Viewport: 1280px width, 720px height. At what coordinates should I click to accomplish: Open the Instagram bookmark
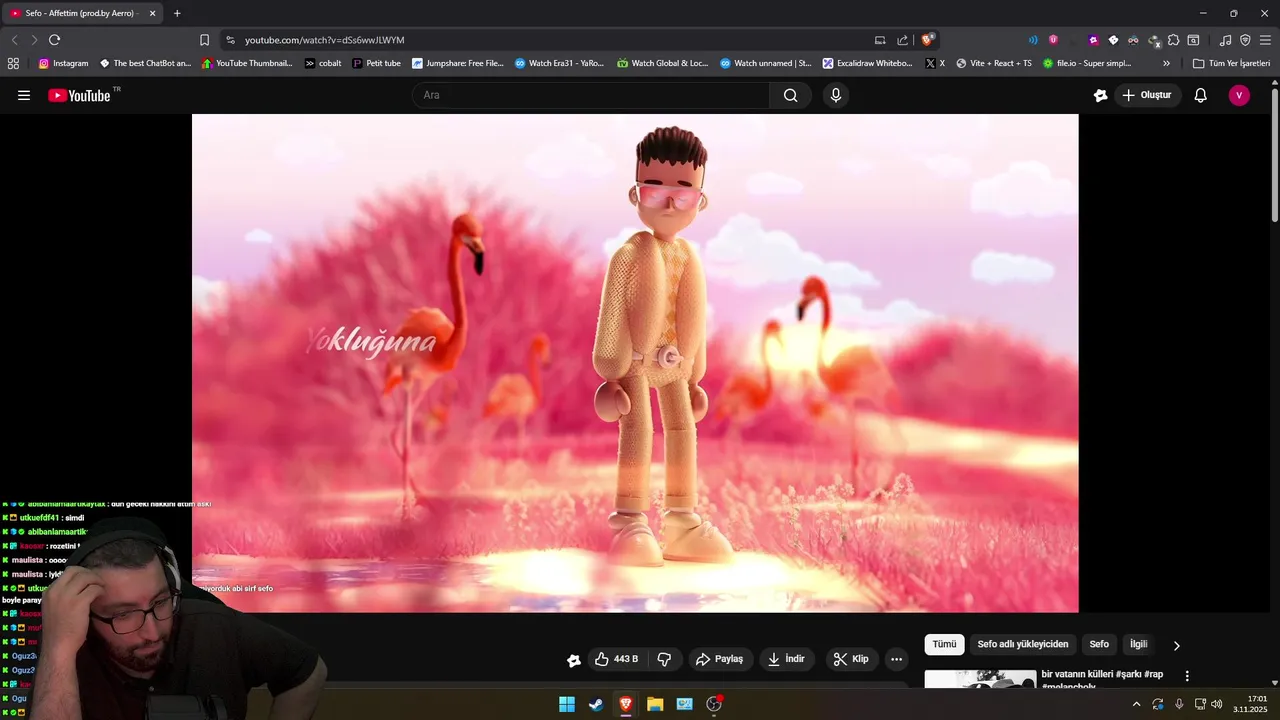click(x=64, y=63)
